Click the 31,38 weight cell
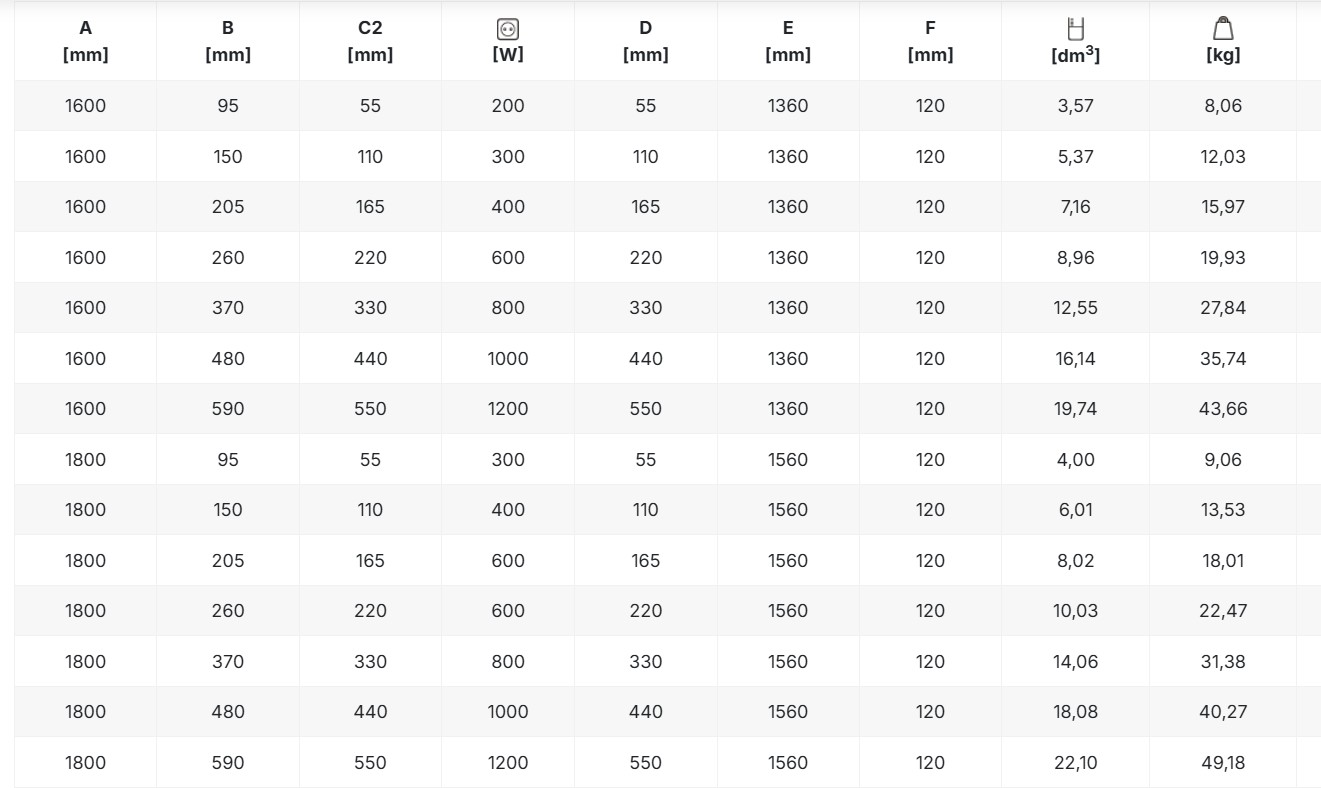 (1223, 662)
